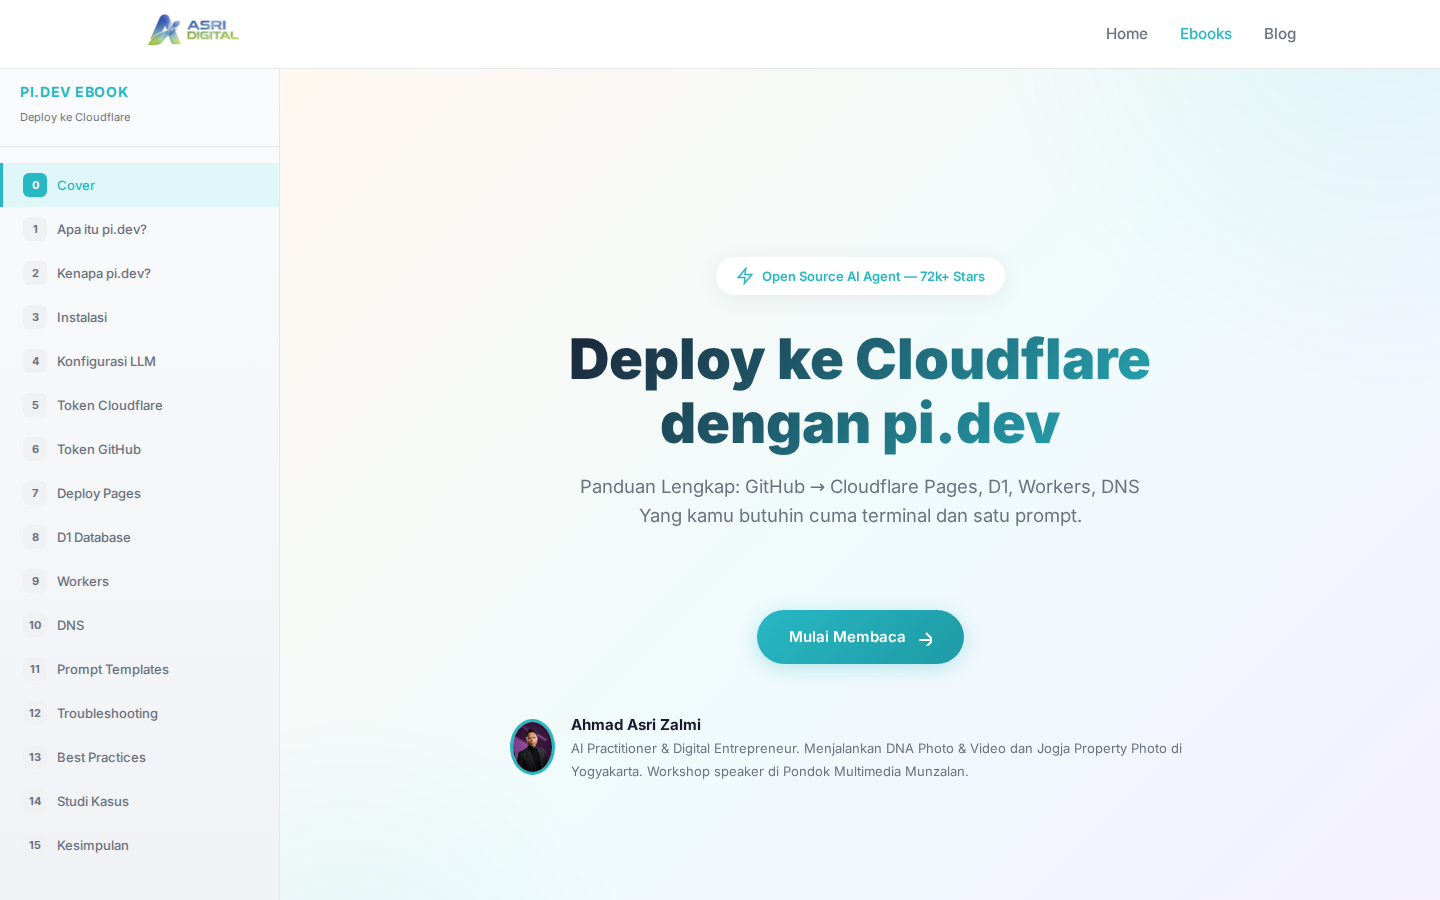1440x900 pixels.
Task: Click the chapter 15 number badge
Action: [x=35, y=845]
